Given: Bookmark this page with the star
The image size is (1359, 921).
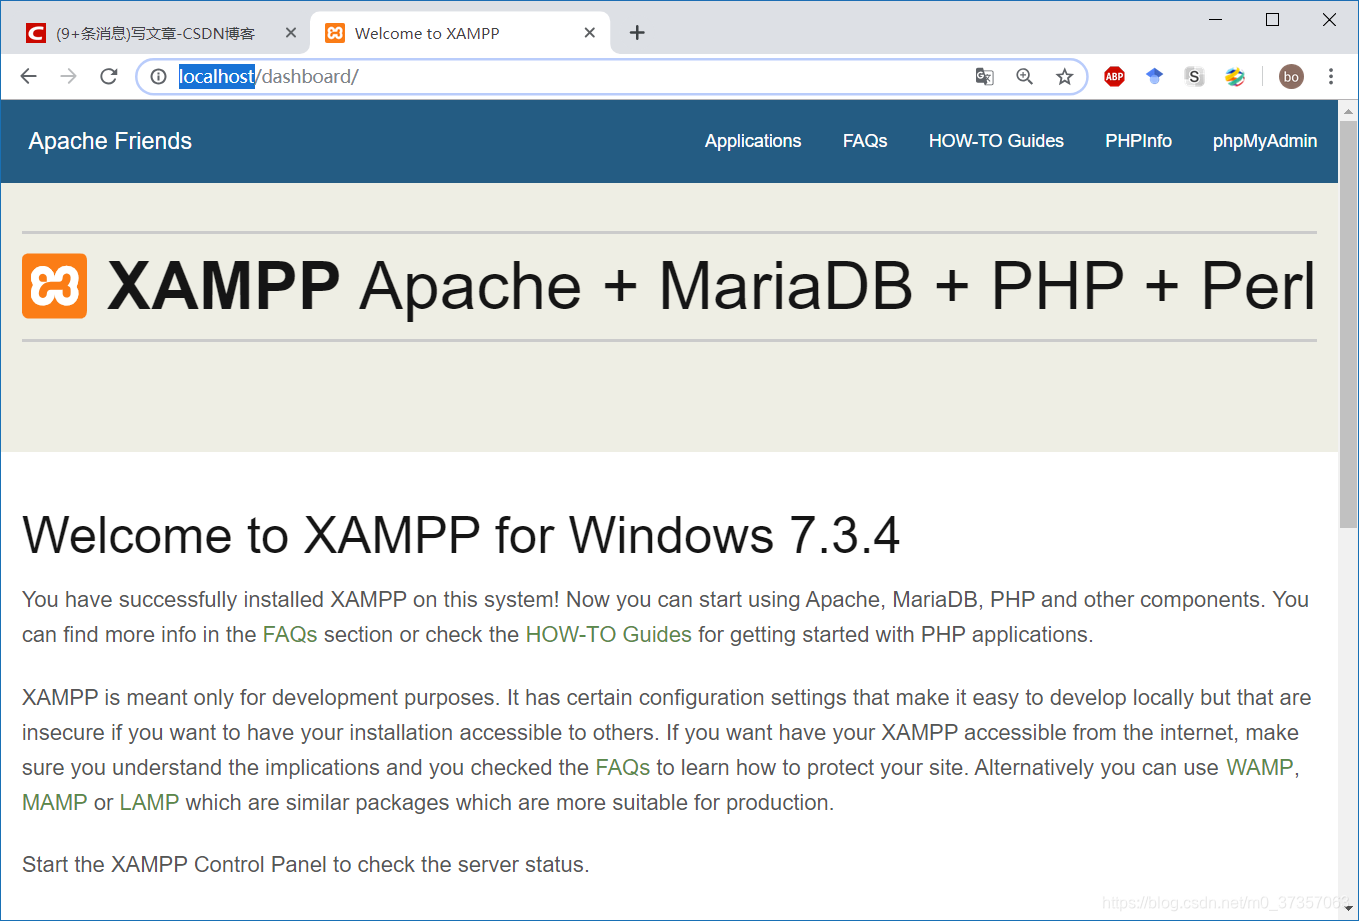Looking at the screenshot, I should pyautogui.click(x=1064, y=77).
